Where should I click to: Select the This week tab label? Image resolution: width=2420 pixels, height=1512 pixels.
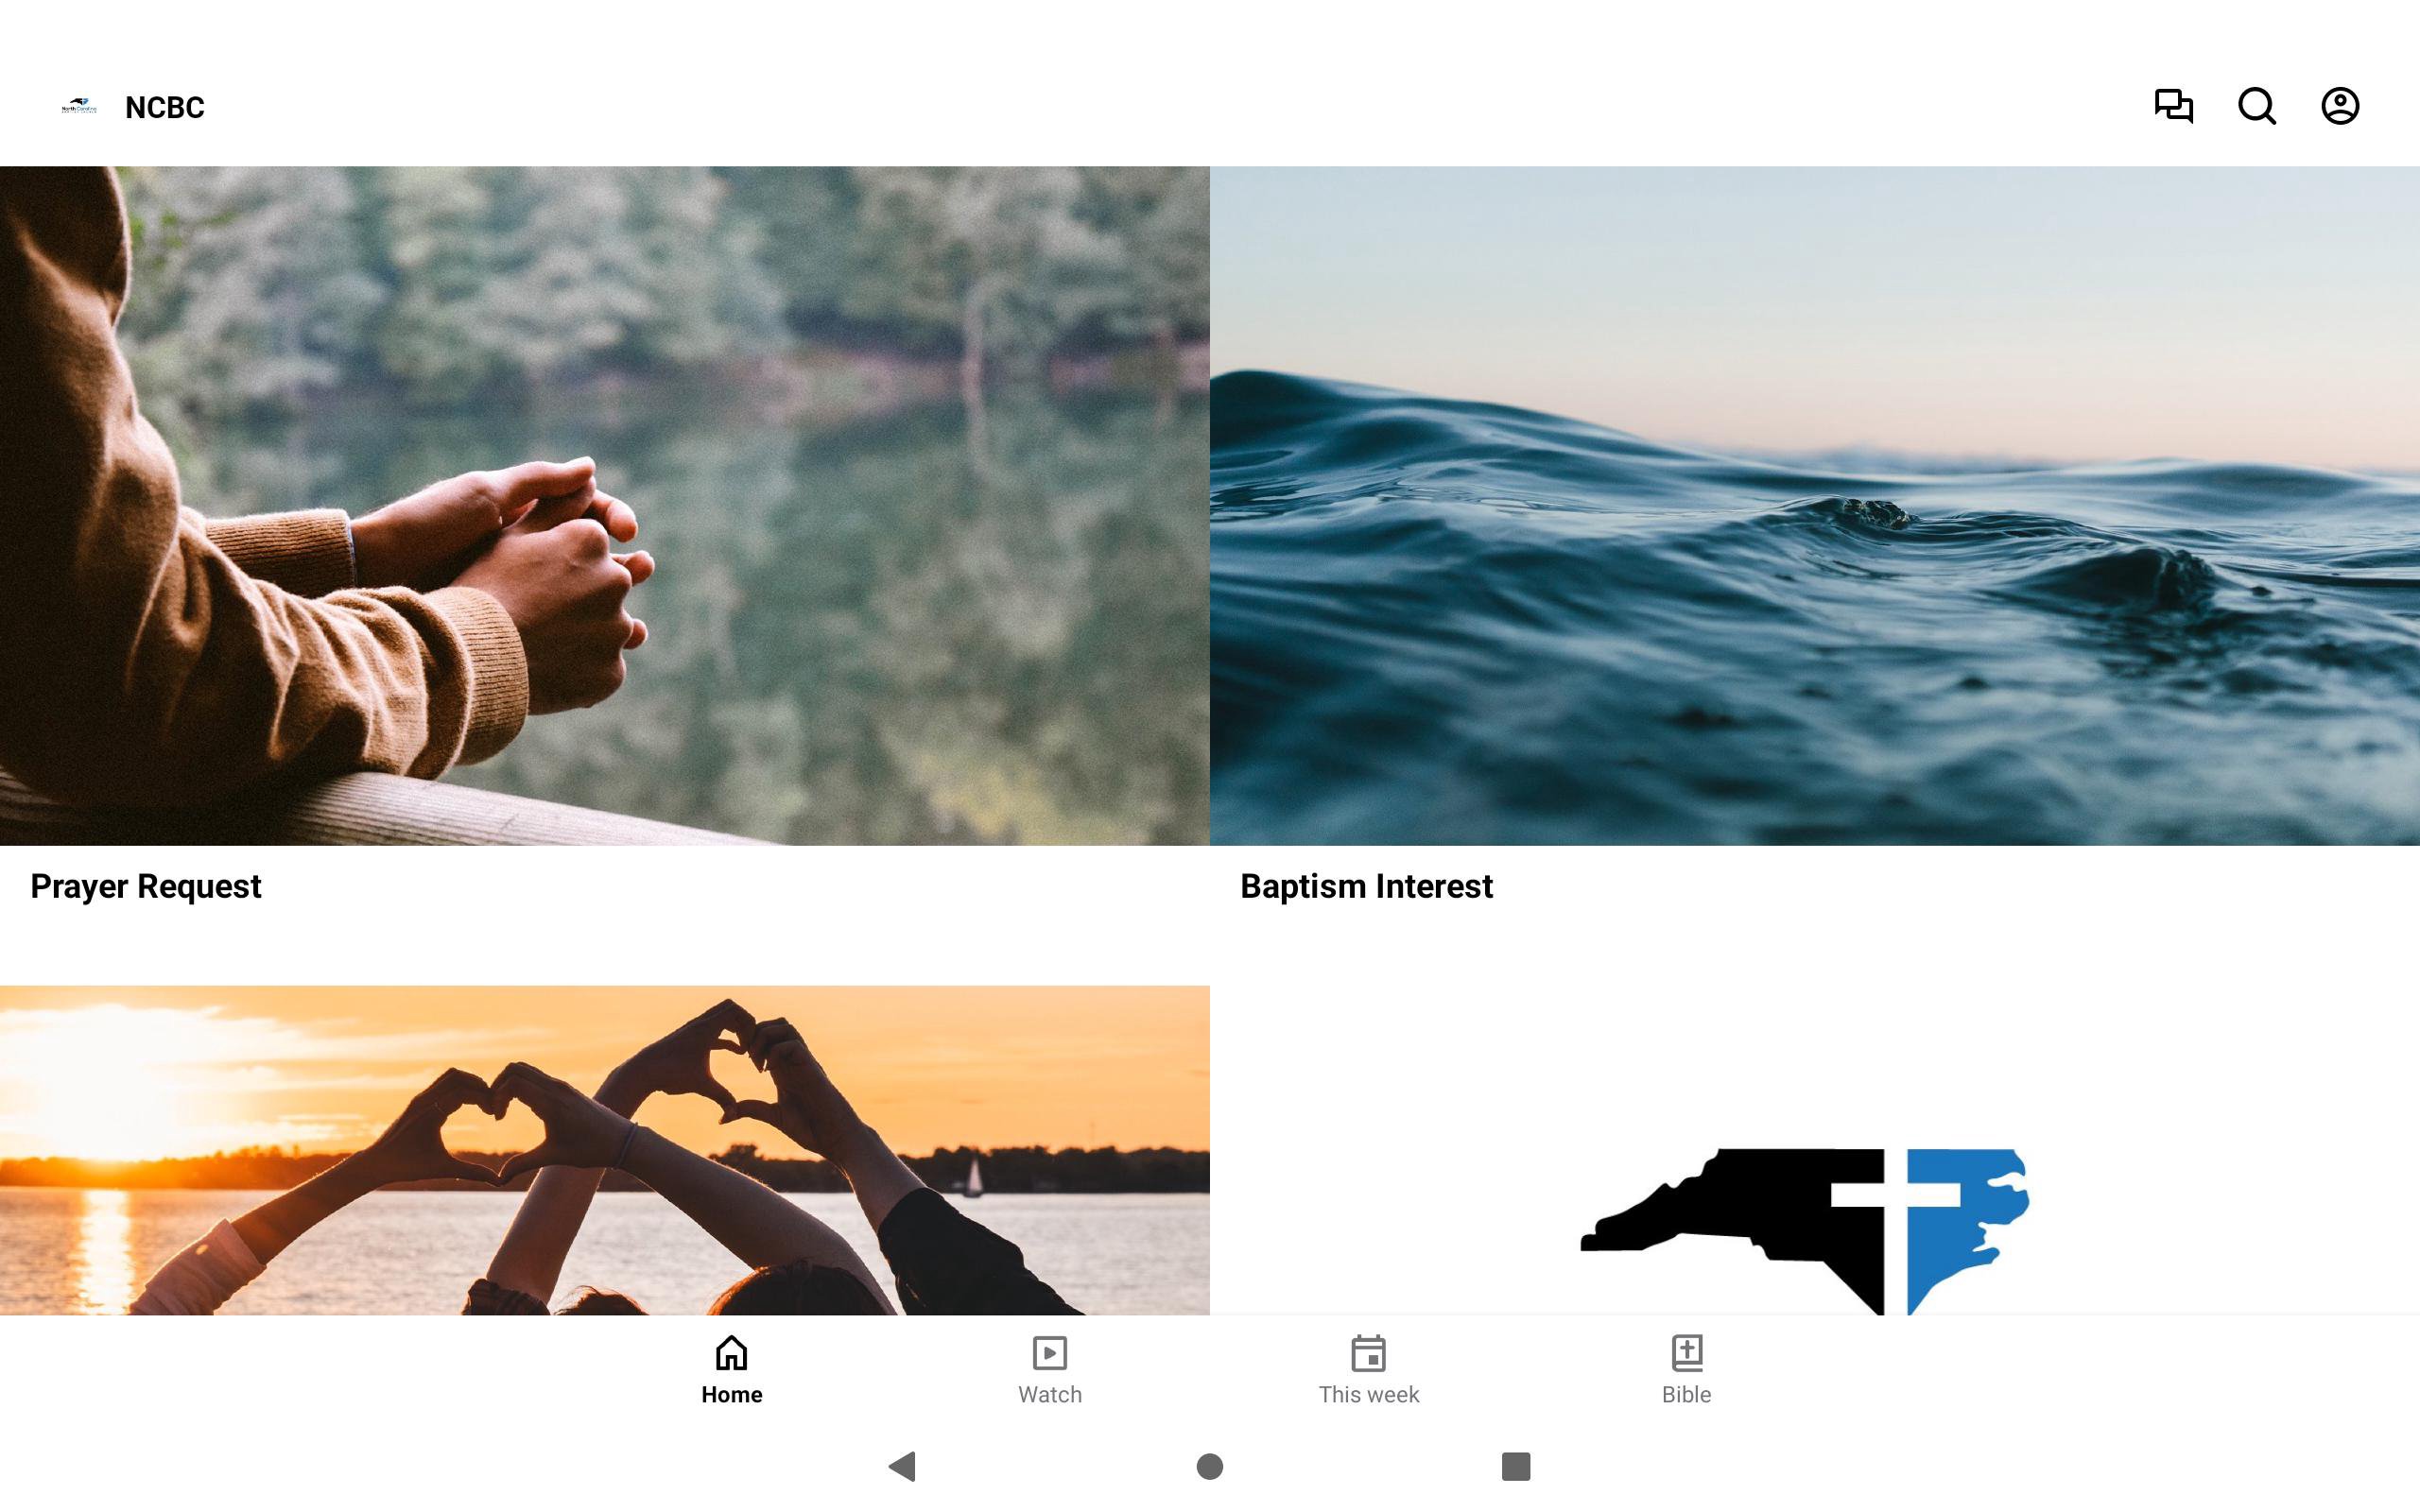pyautogui.click(x=1368, y=1395)
